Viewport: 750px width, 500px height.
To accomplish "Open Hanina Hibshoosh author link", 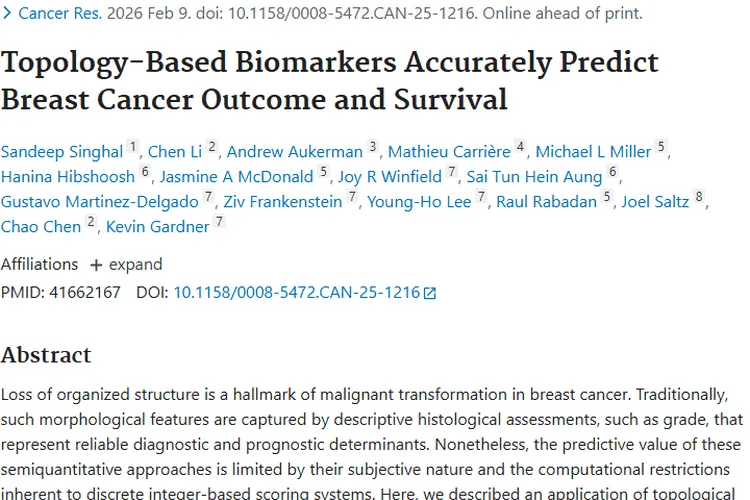I will tap(68, 177).
